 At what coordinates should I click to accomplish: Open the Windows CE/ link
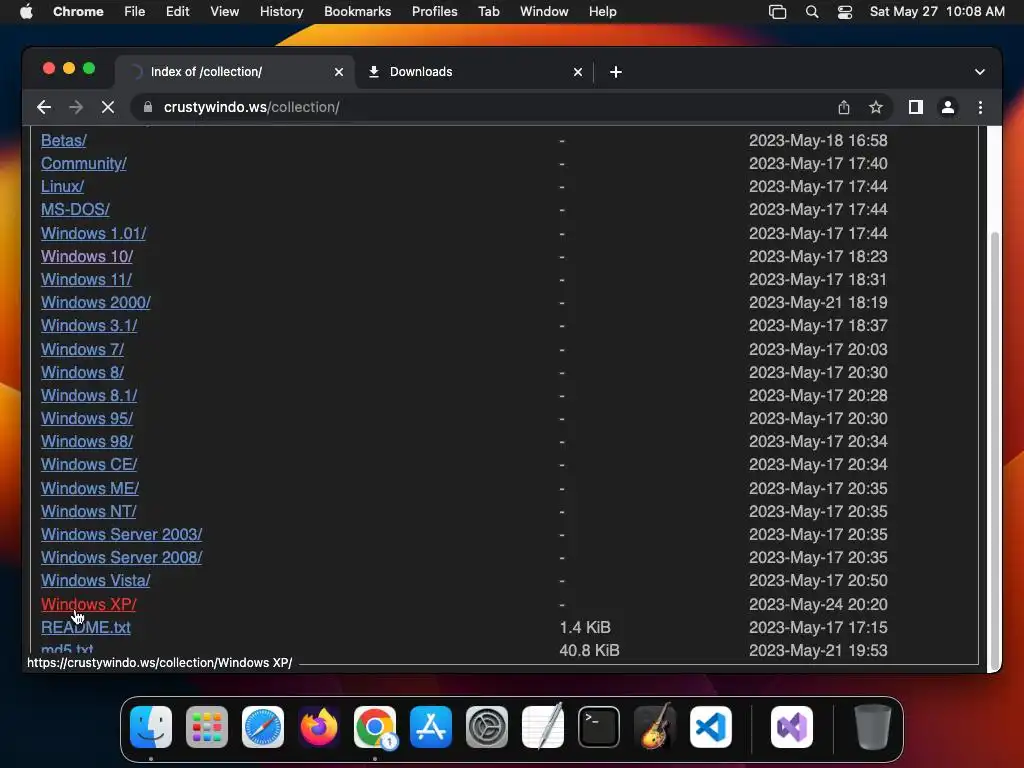(89, 464)
